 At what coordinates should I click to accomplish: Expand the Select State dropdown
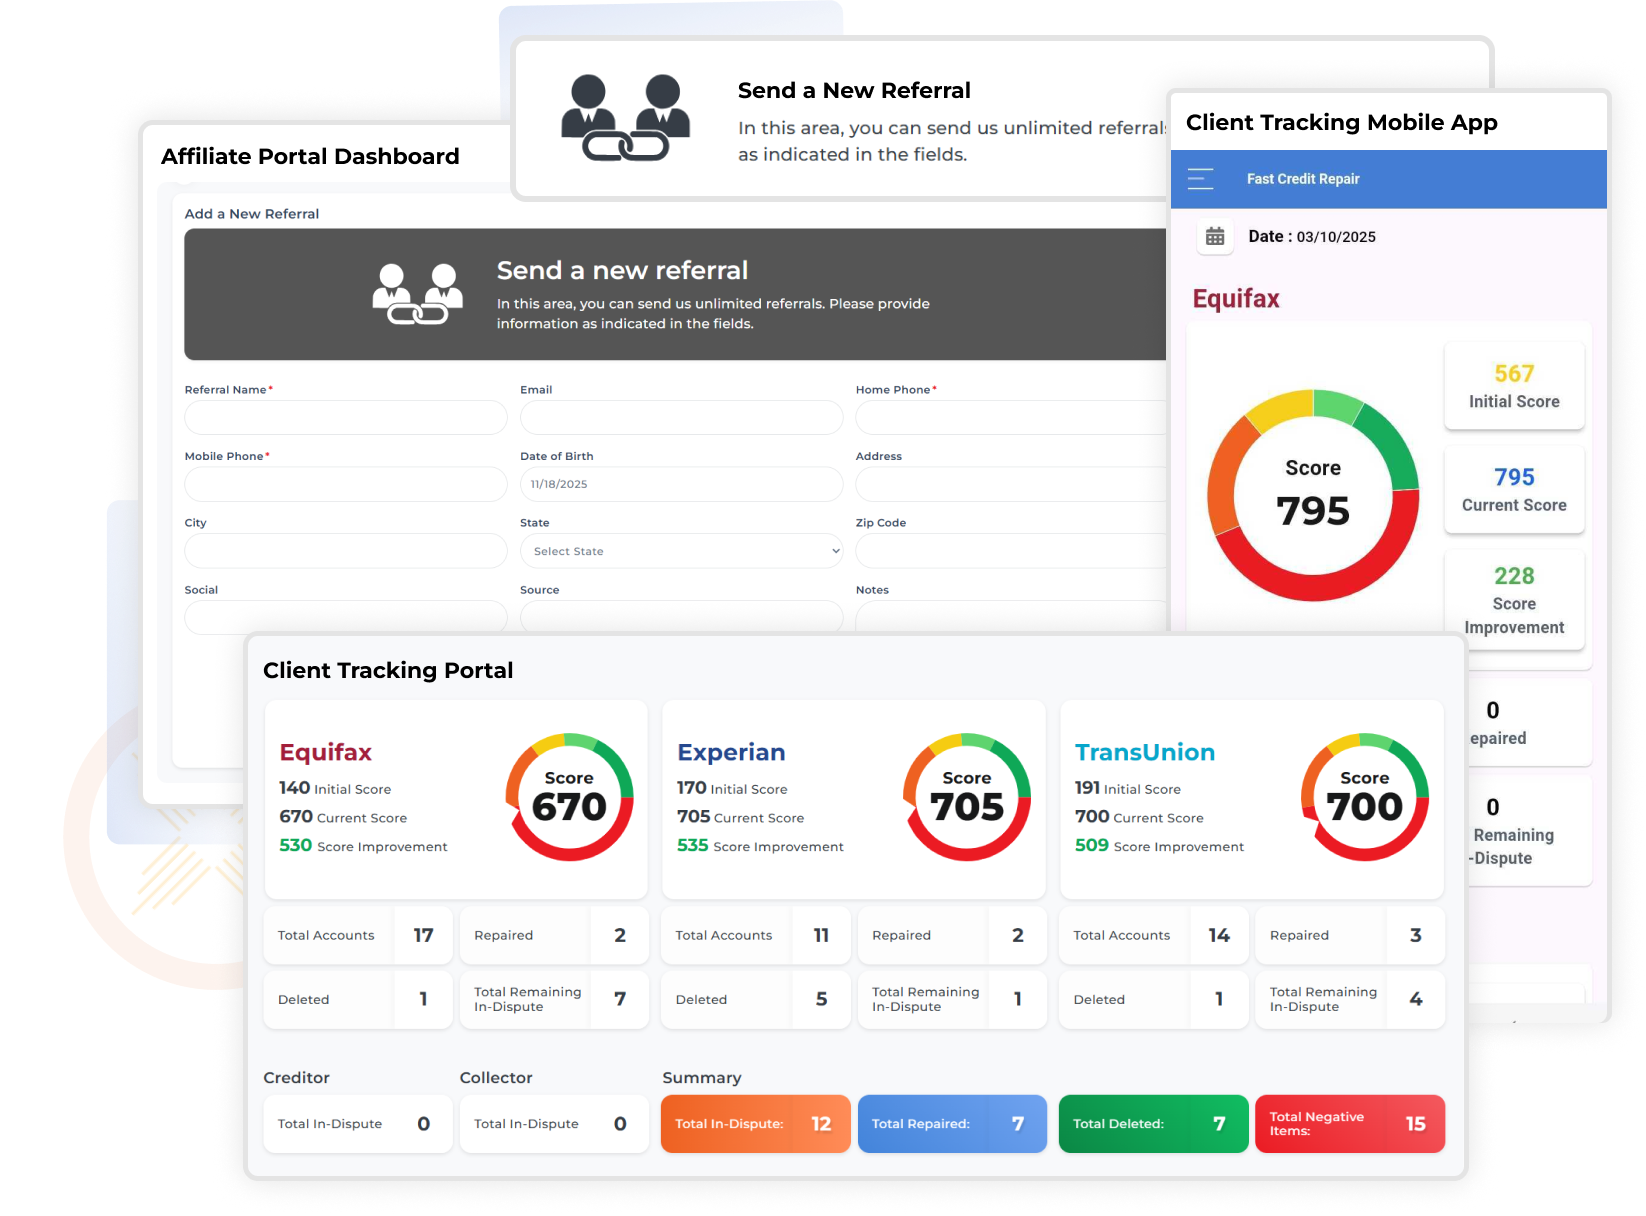pyautogui.click(x=681, y=551)
